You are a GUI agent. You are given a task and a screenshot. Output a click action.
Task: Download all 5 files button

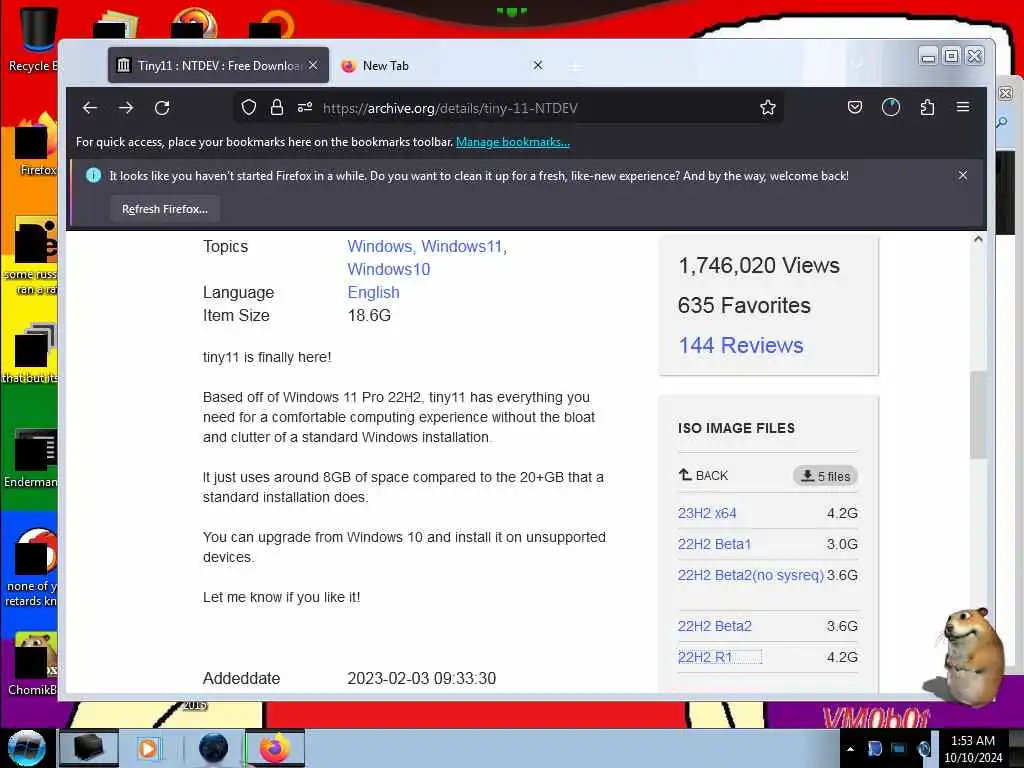pos(825,476)
